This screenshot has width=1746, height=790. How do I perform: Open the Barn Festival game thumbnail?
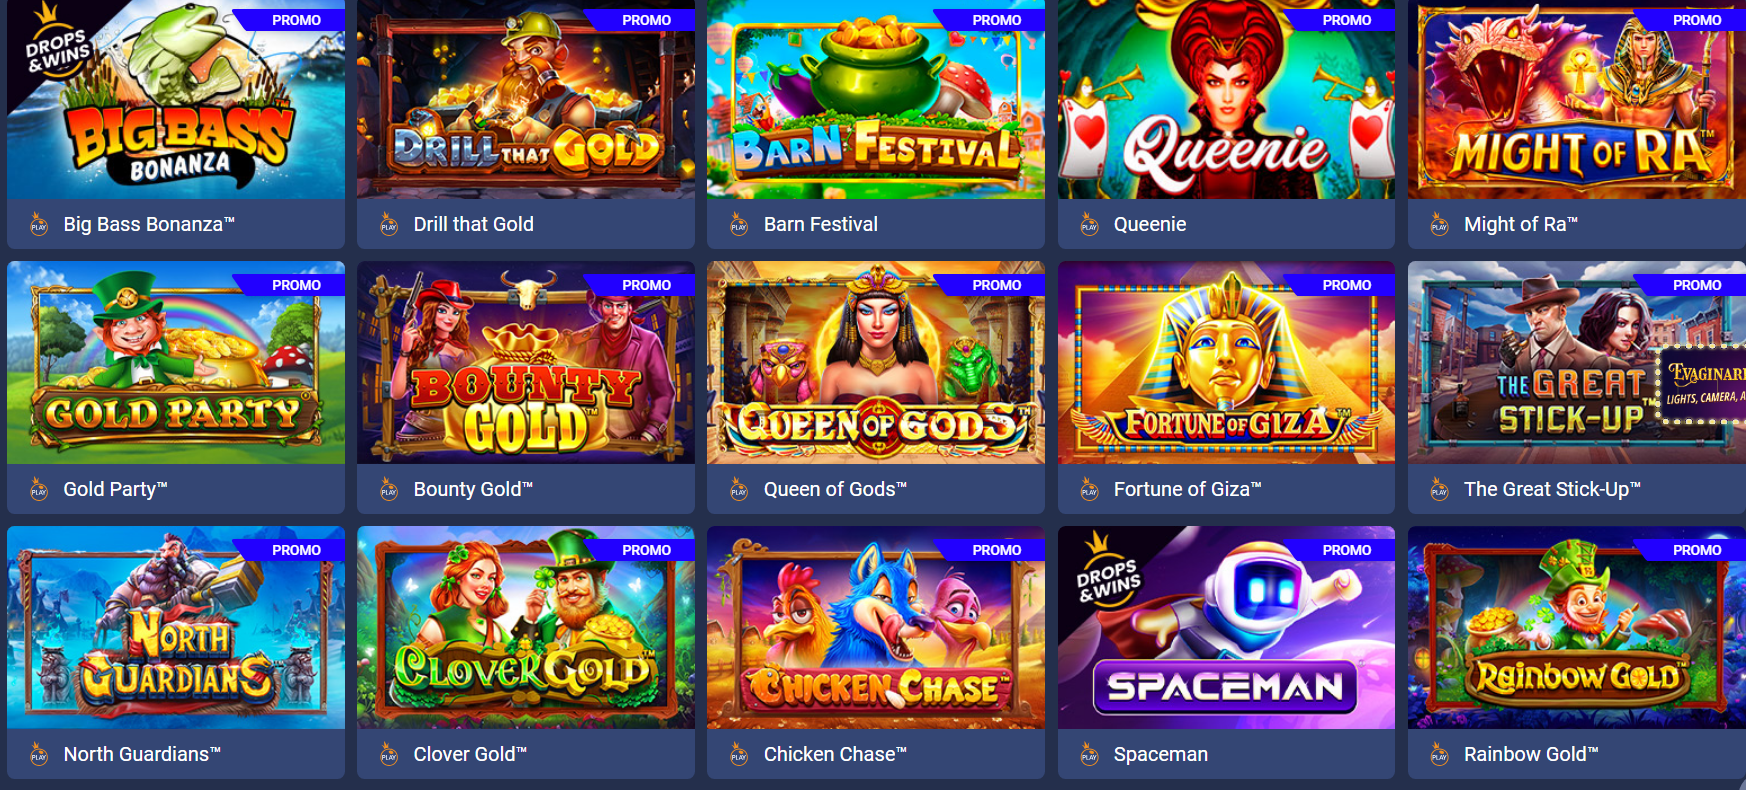point(876,100)
